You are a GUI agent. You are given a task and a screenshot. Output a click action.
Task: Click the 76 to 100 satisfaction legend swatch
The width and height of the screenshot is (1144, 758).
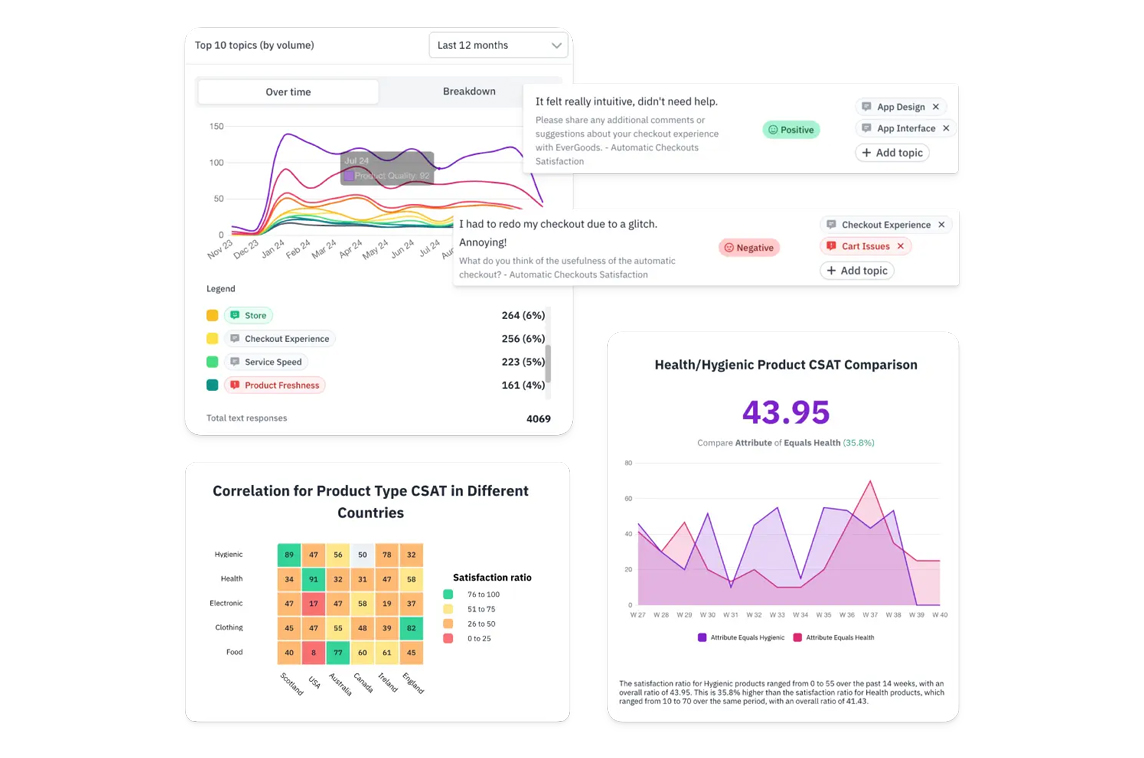448,595
